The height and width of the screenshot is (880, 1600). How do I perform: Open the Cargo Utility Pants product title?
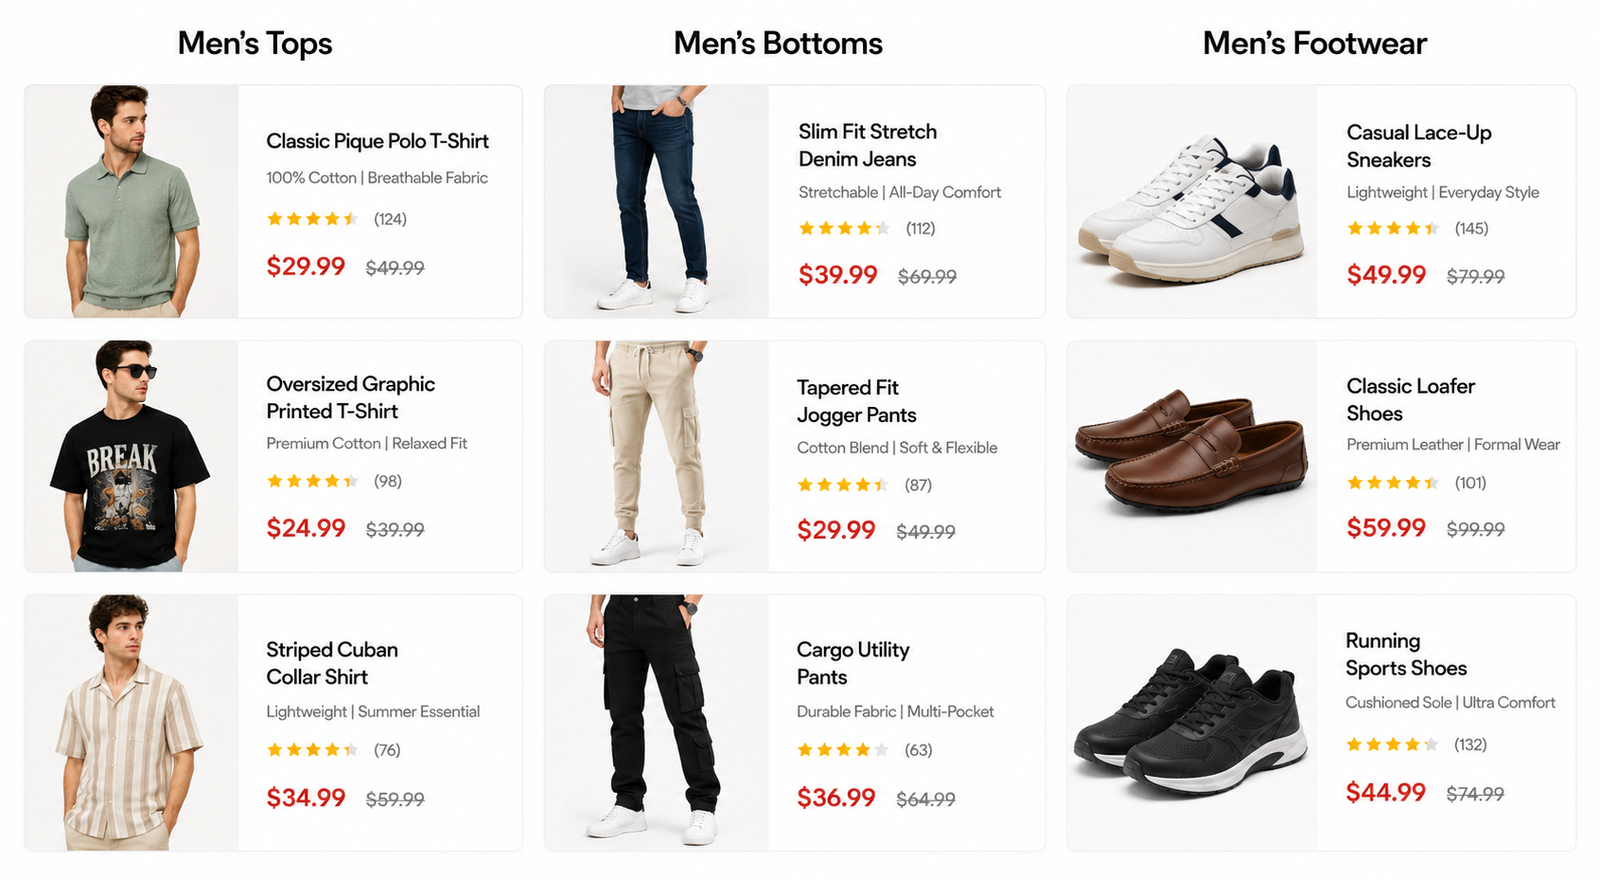[x=853, y=663]
